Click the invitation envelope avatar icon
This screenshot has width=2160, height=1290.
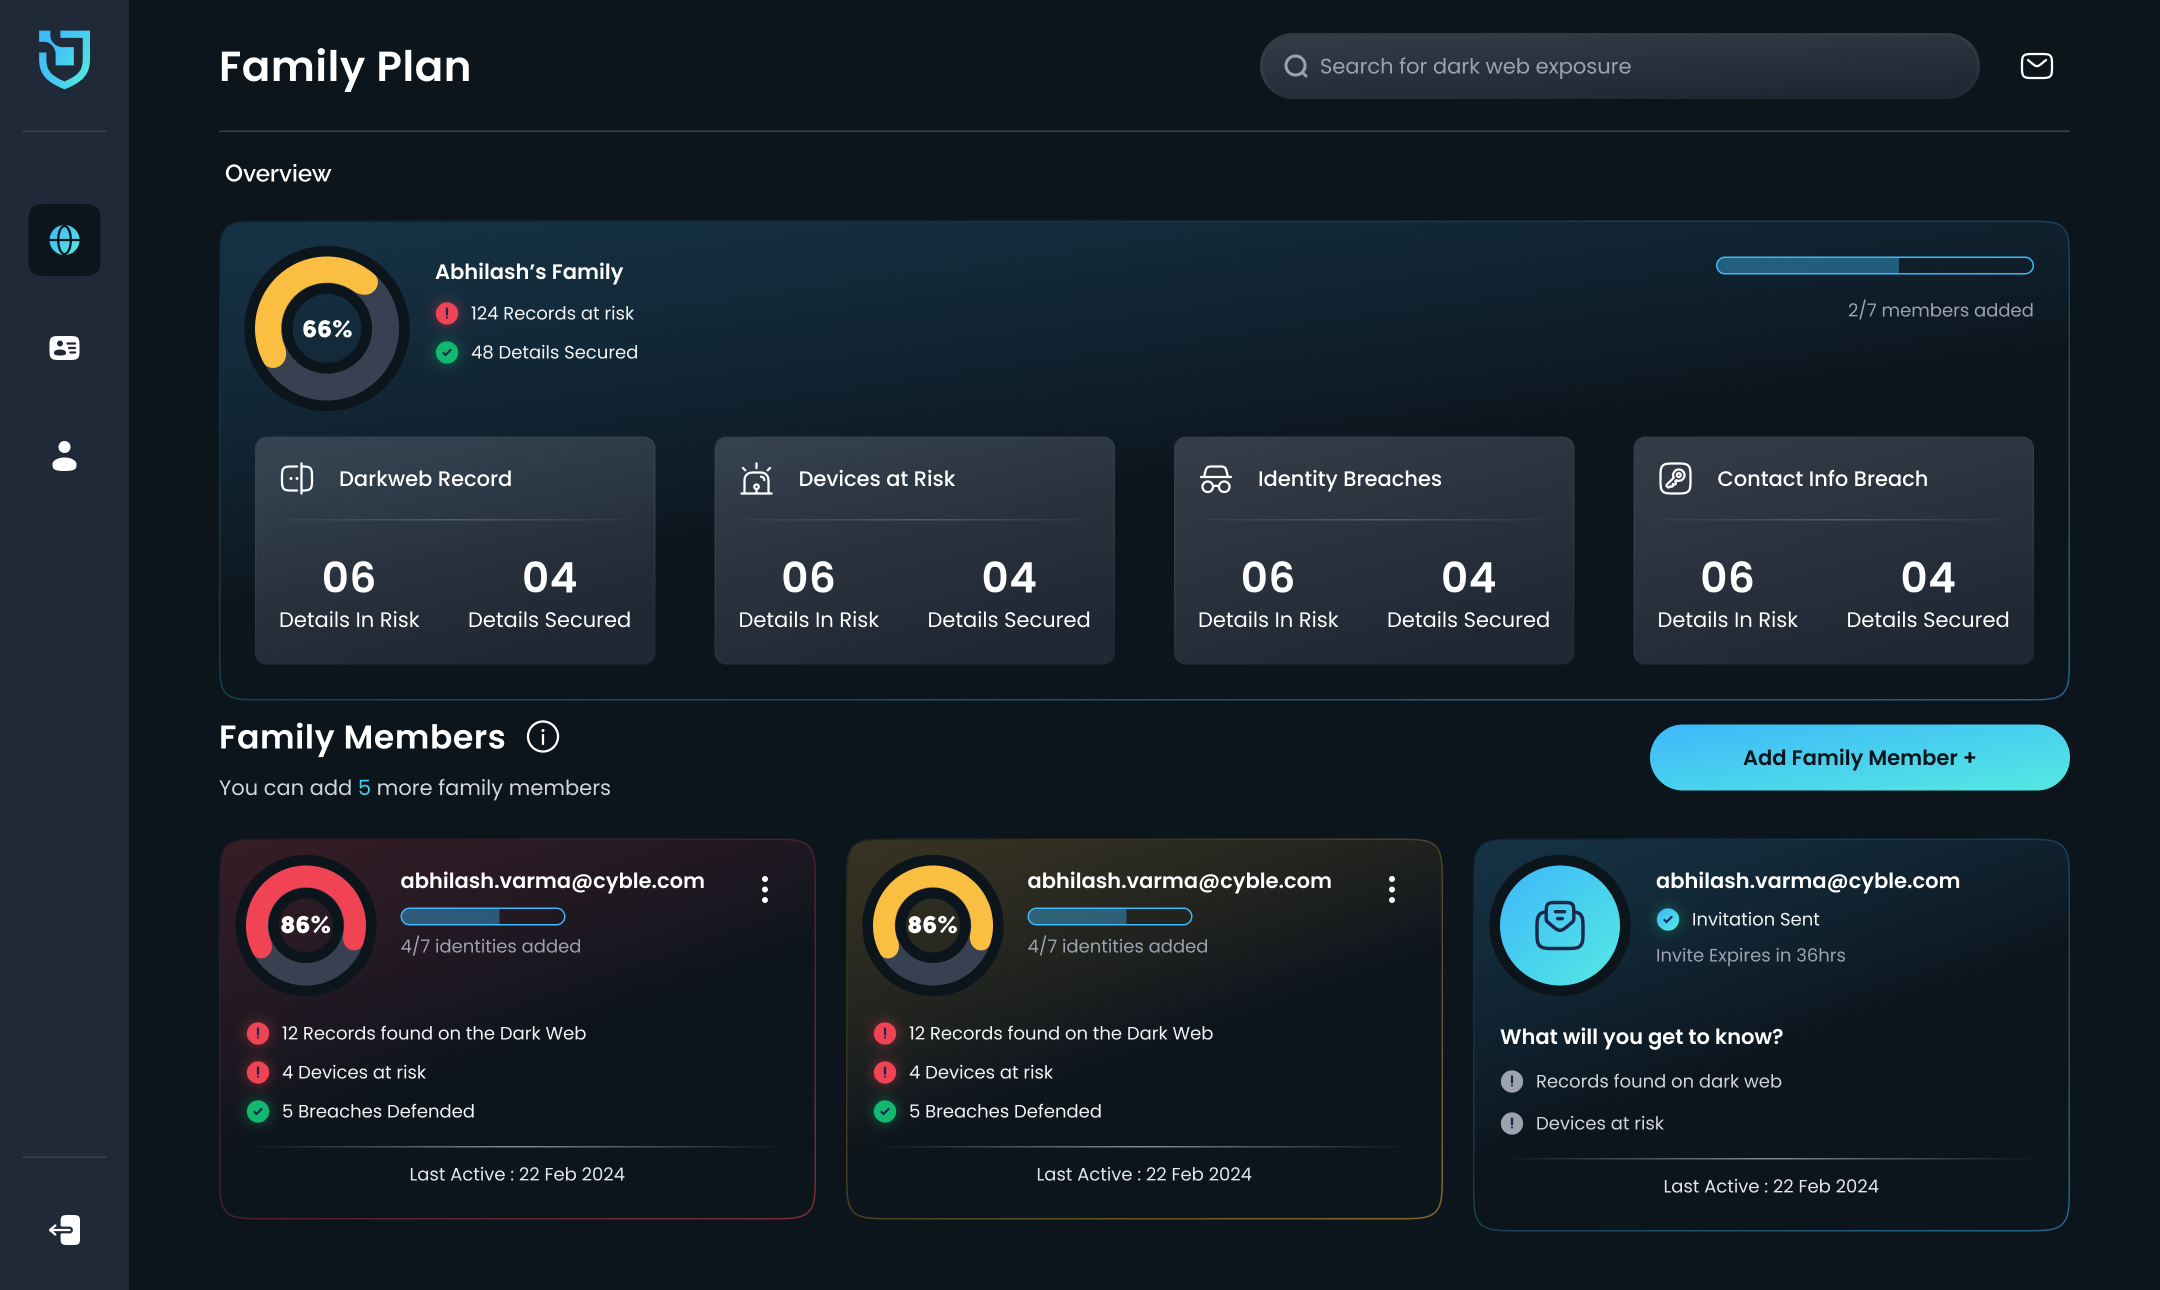point(1560,925)
